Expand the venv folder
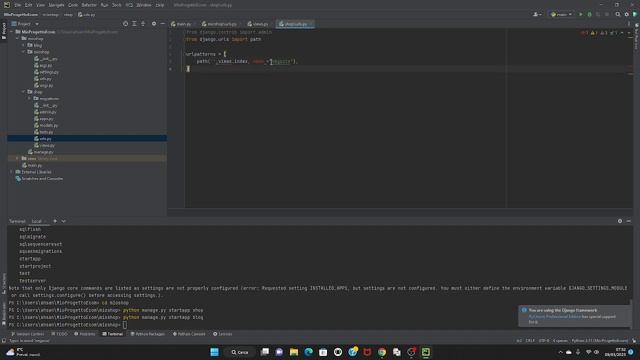Viewport: 640px width, 360px height. tap(17, 158)
